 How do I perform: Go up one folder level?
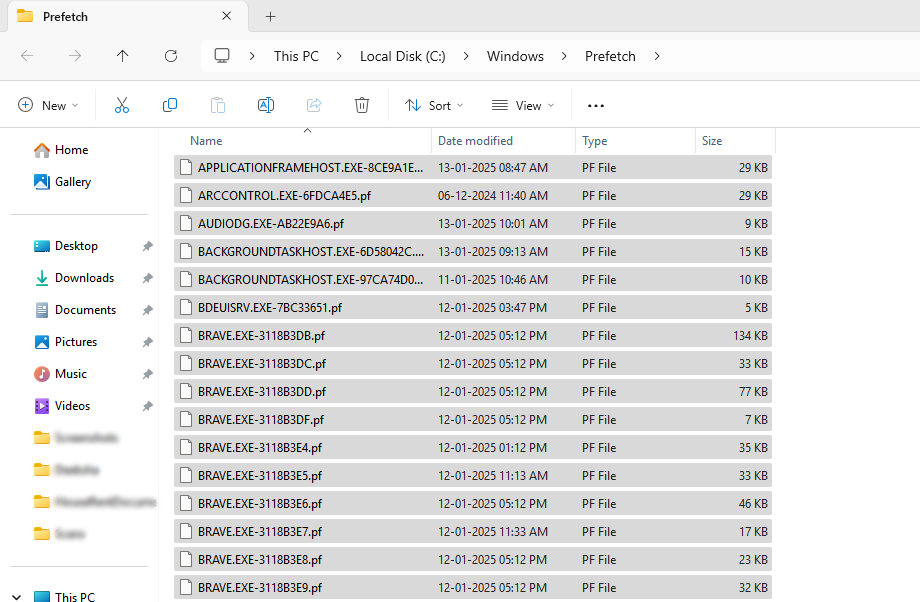[123, 56]
